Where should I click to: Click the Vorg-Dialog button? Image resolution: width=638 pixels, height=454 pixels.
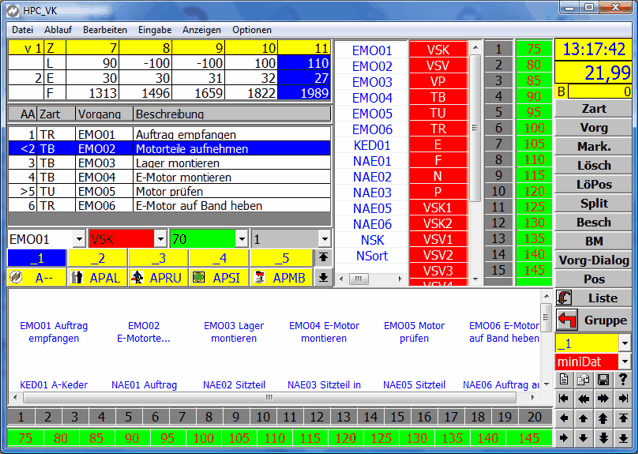pyautogui.click(x=594, y=260)
